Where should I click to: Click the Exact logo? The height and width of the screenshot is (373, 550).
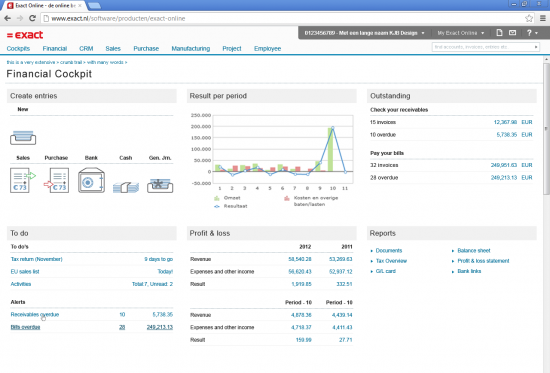(25, 35)
